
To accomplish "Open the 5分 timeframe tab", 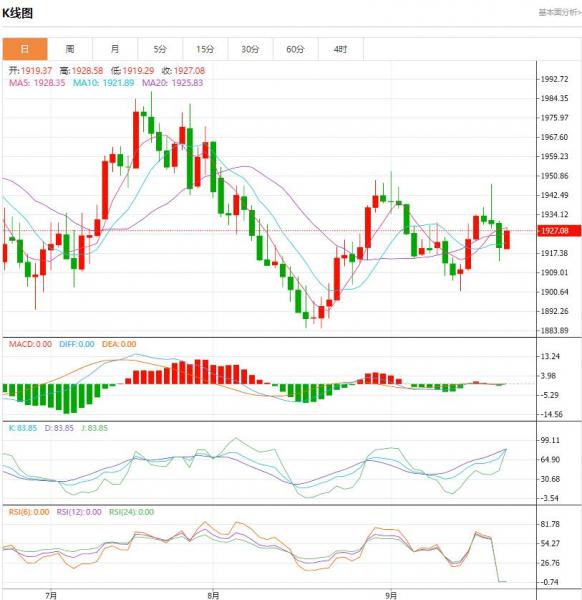I will coord(160,49).
